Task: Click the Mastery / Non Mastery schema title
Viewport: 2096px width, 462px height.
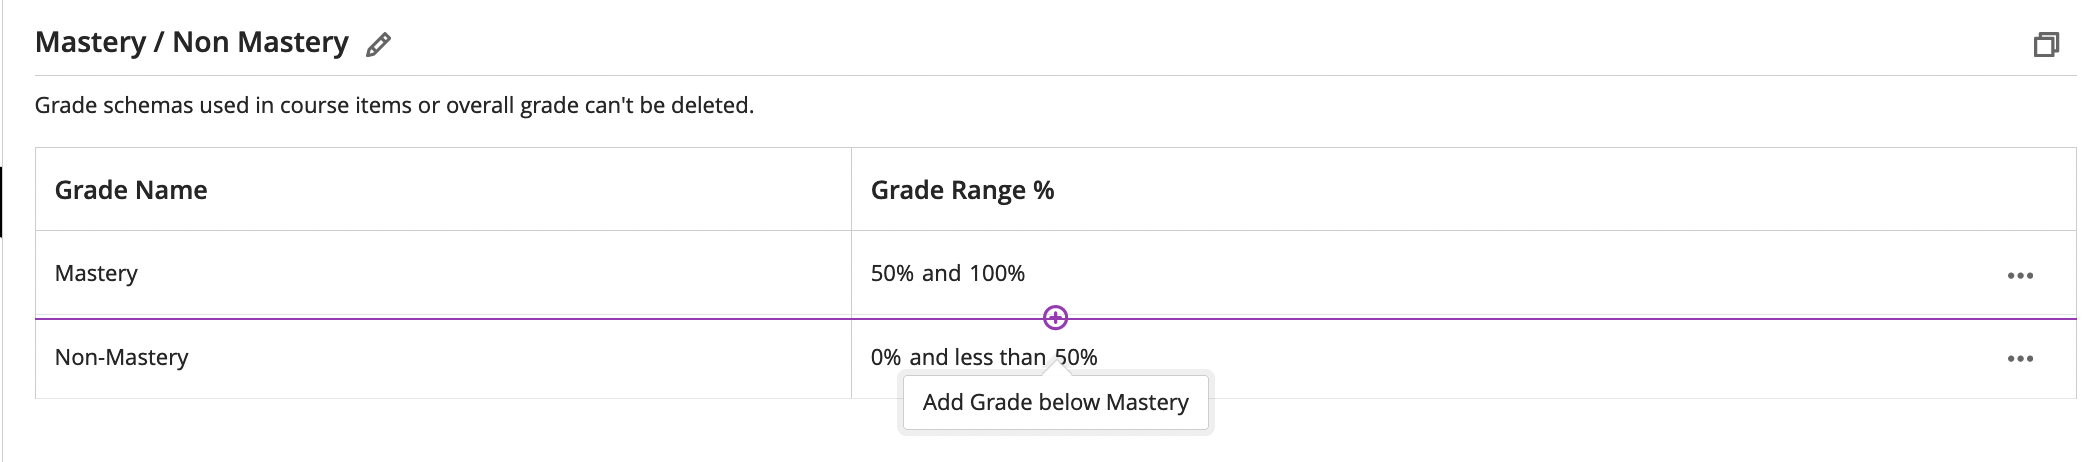Action: click(x=192, y=42)
